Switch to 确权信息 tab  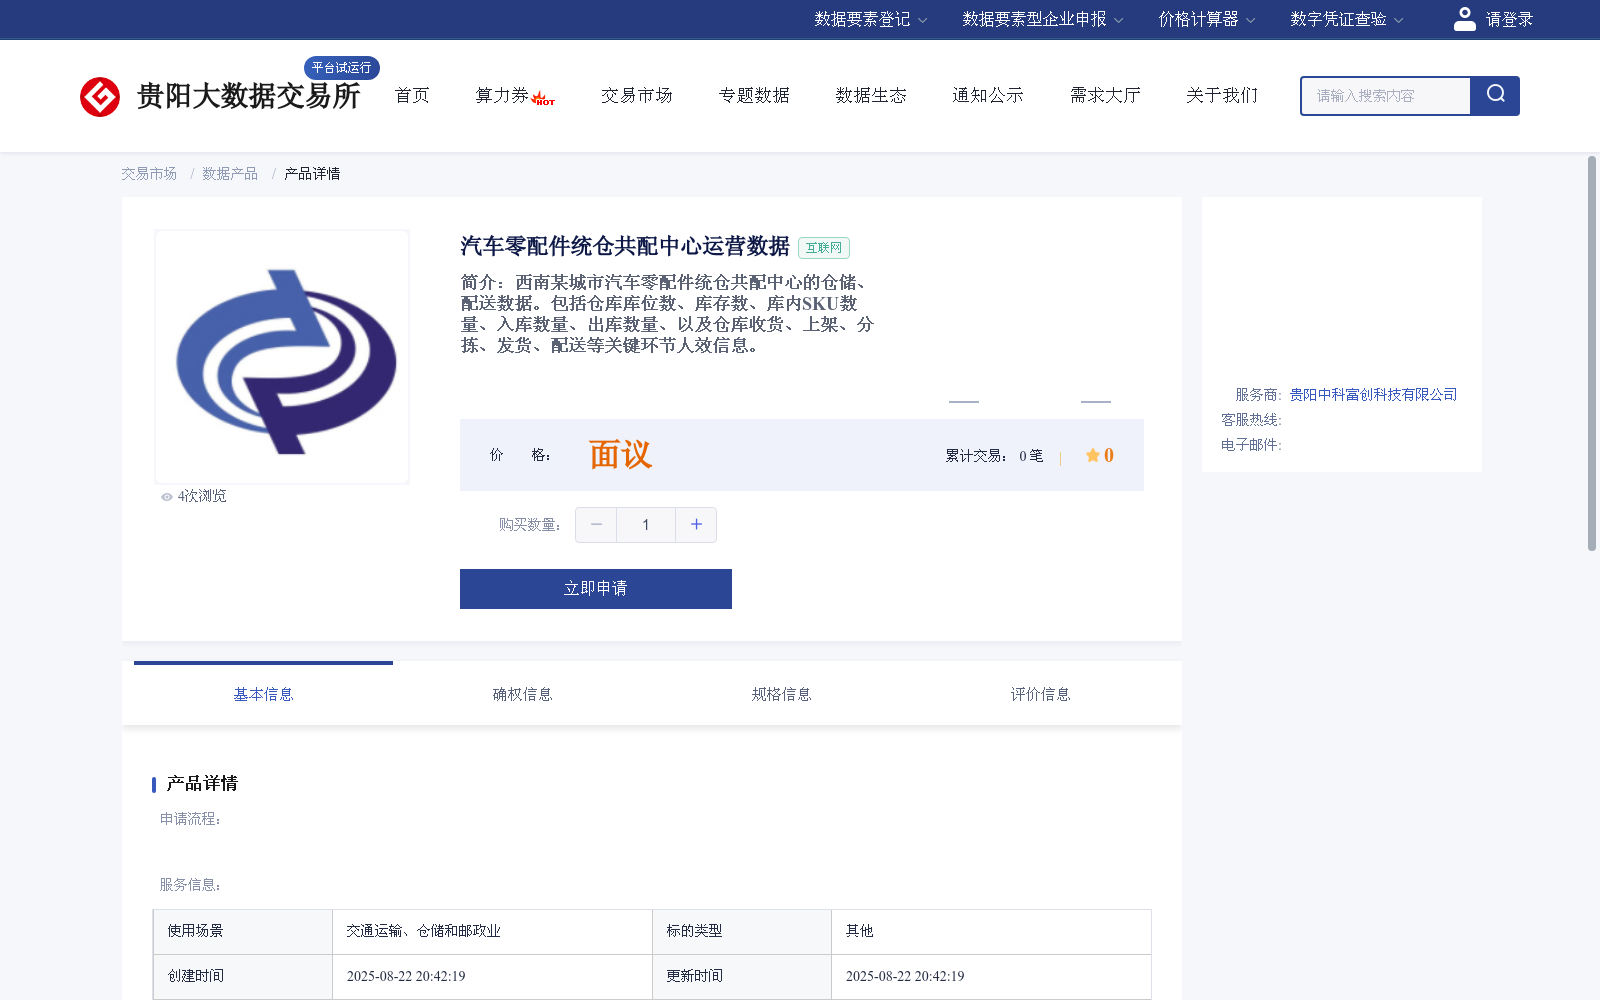[522, 694]
